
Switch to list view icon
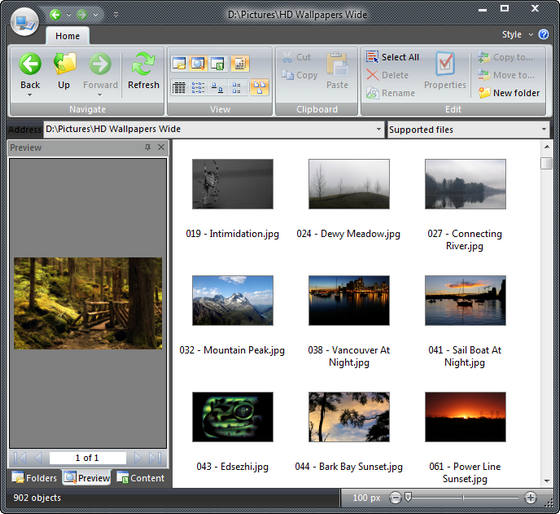click(x=198, y=87)
